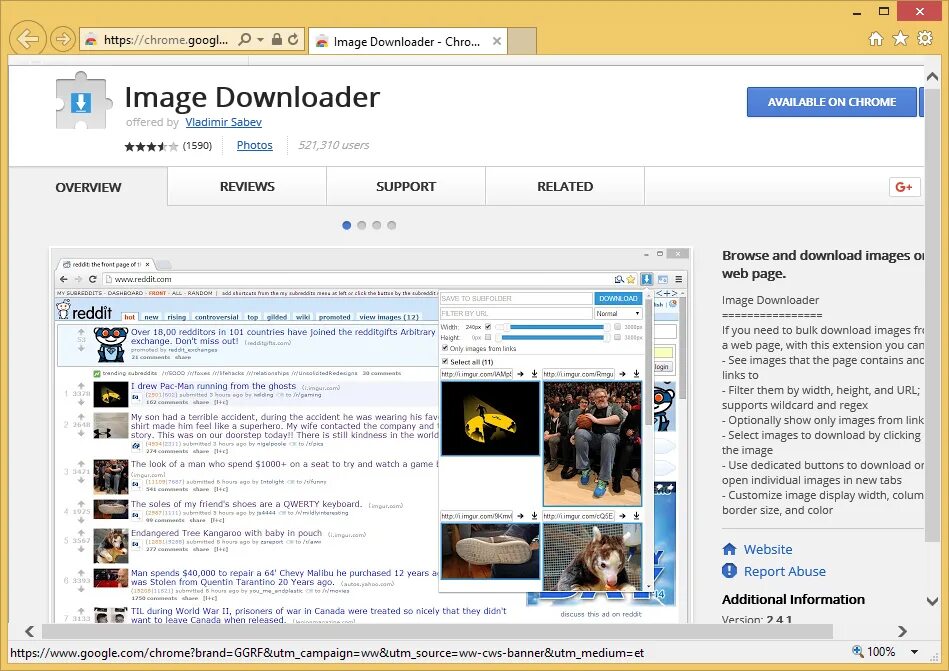Open a new blank browser tab
This screenshot has height=671, width=949.
pyautogui.click(x=522, y=41)
